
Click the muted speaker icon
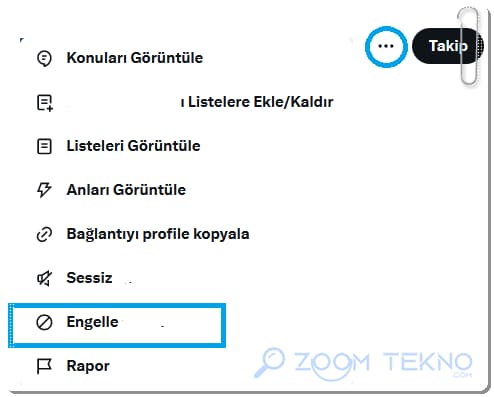pos(44,278)
